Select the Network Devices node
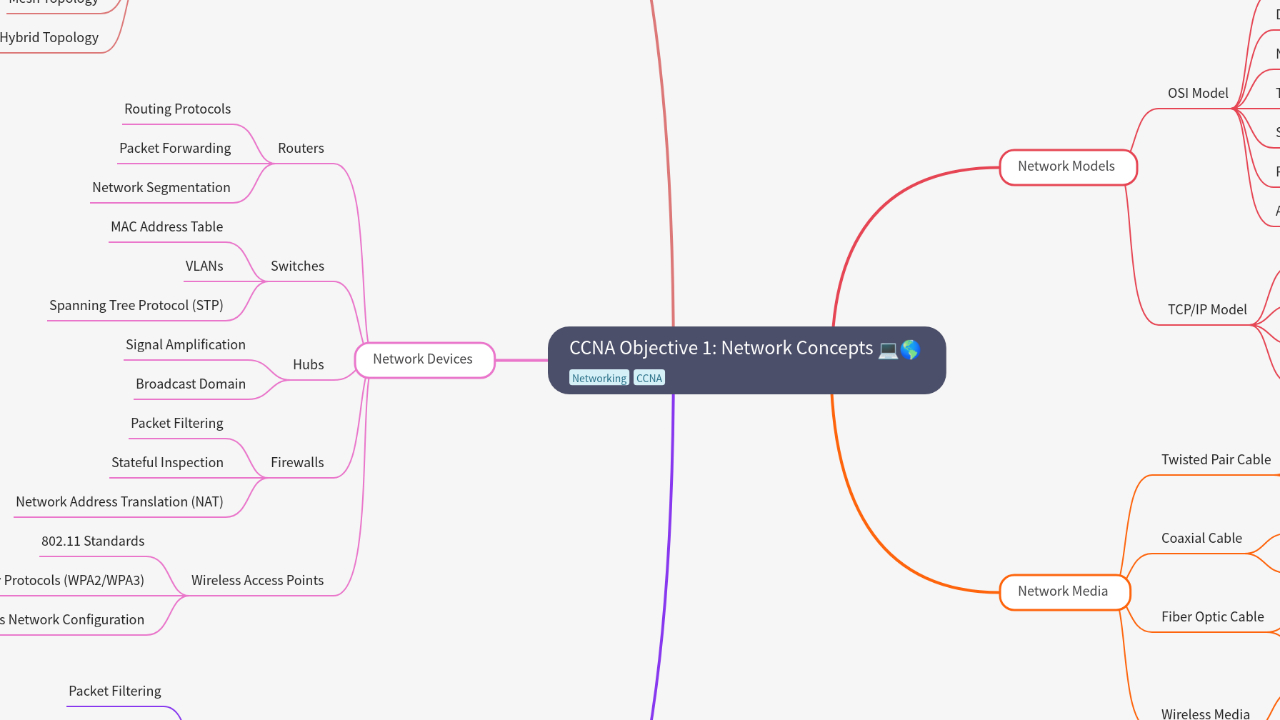 tap(424, 359)
